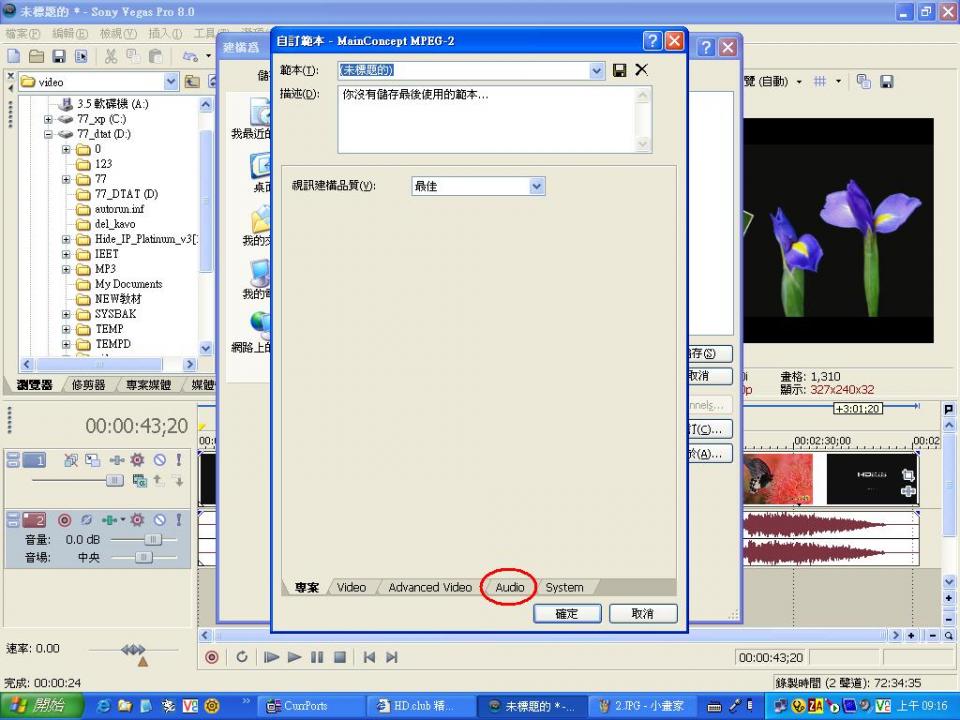
Task: Click the Save project toolbar icon
Action: click(x=59, y=56)
